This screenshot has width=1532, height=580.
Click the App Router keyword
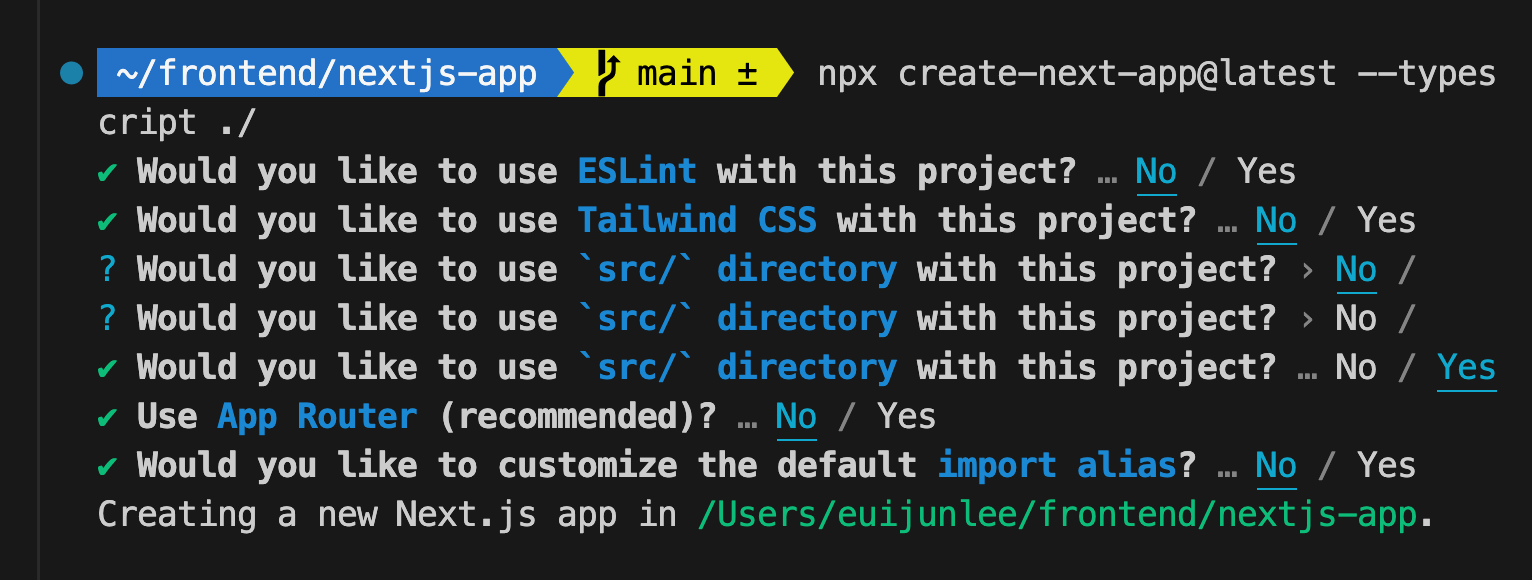coord(317,417)
